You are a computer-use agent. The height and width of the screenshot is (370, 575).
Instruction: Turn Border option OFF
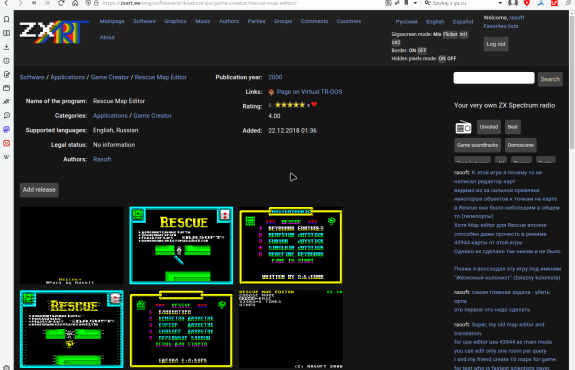tap(422, 50)
